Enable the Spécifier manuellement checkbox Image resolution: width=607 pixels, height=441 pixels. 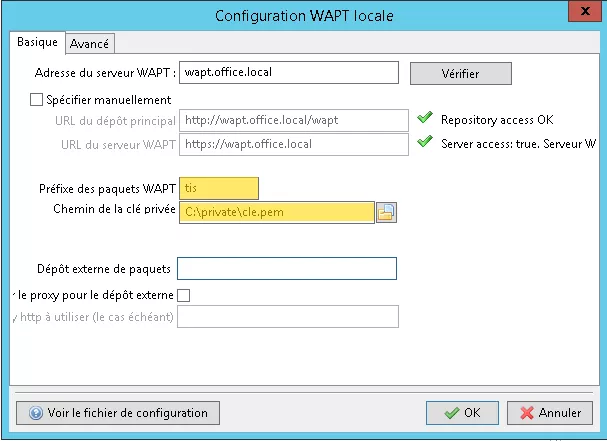tap(36, 100)
